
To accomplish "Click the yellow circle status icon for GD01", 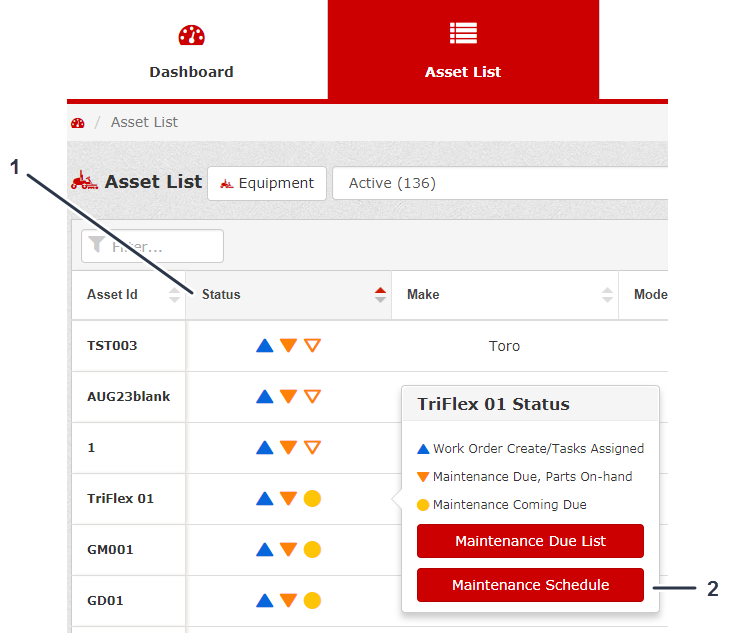I will [312, 600].
